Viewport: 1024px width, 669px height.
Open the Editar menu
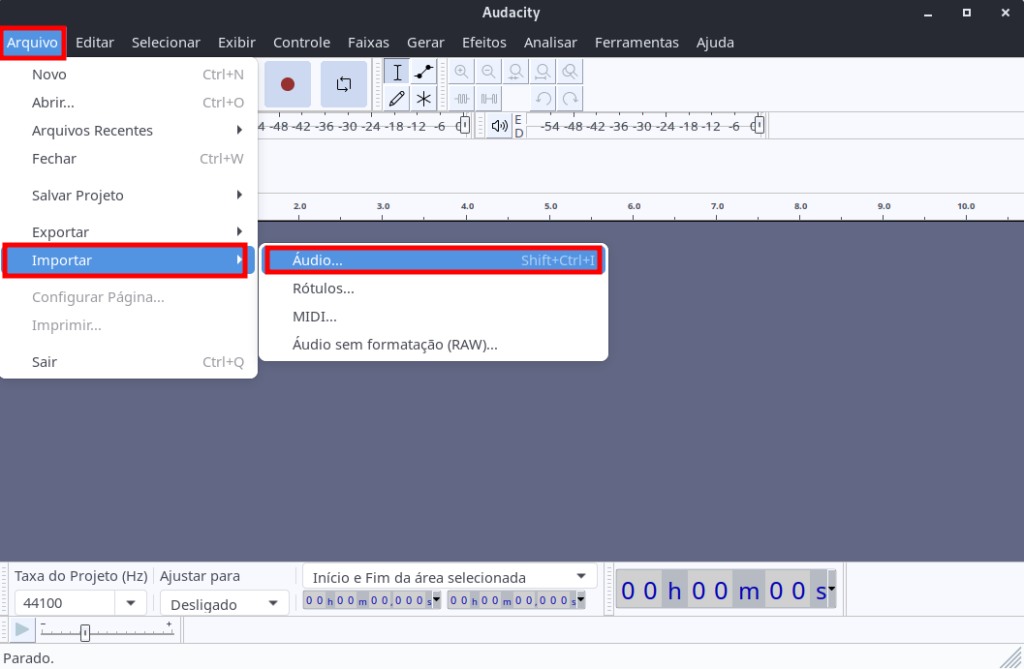point(95,42)
